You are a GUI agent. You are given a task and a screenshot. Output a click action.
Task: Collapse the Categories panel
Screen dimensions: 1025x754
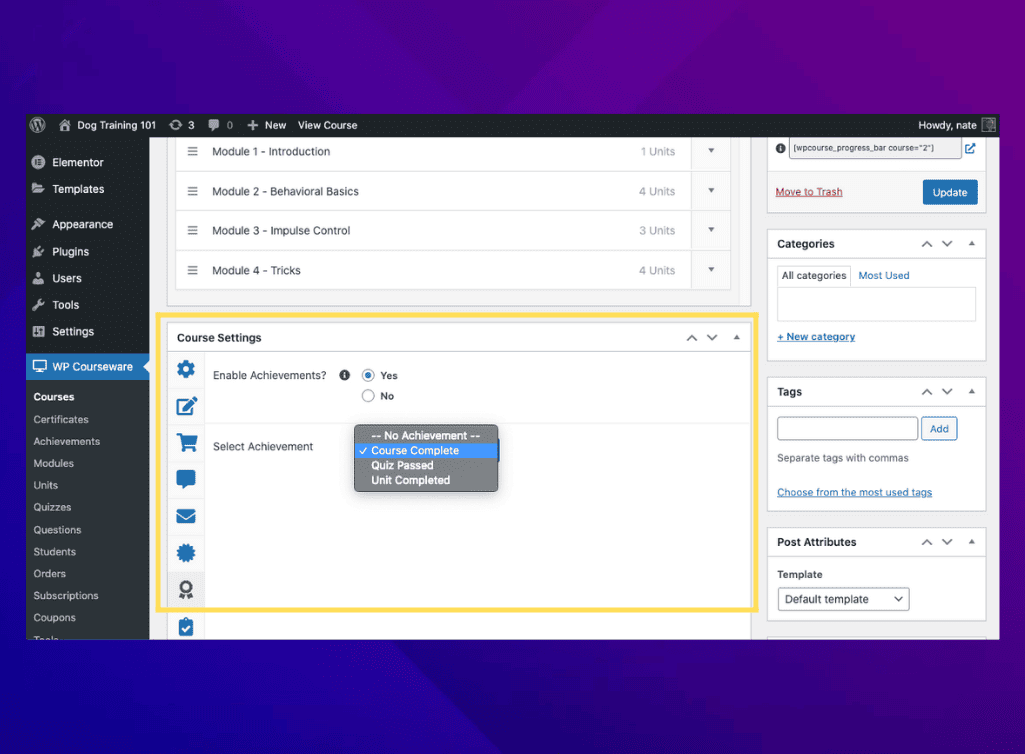pyautogui.click(x=972, y=244)
